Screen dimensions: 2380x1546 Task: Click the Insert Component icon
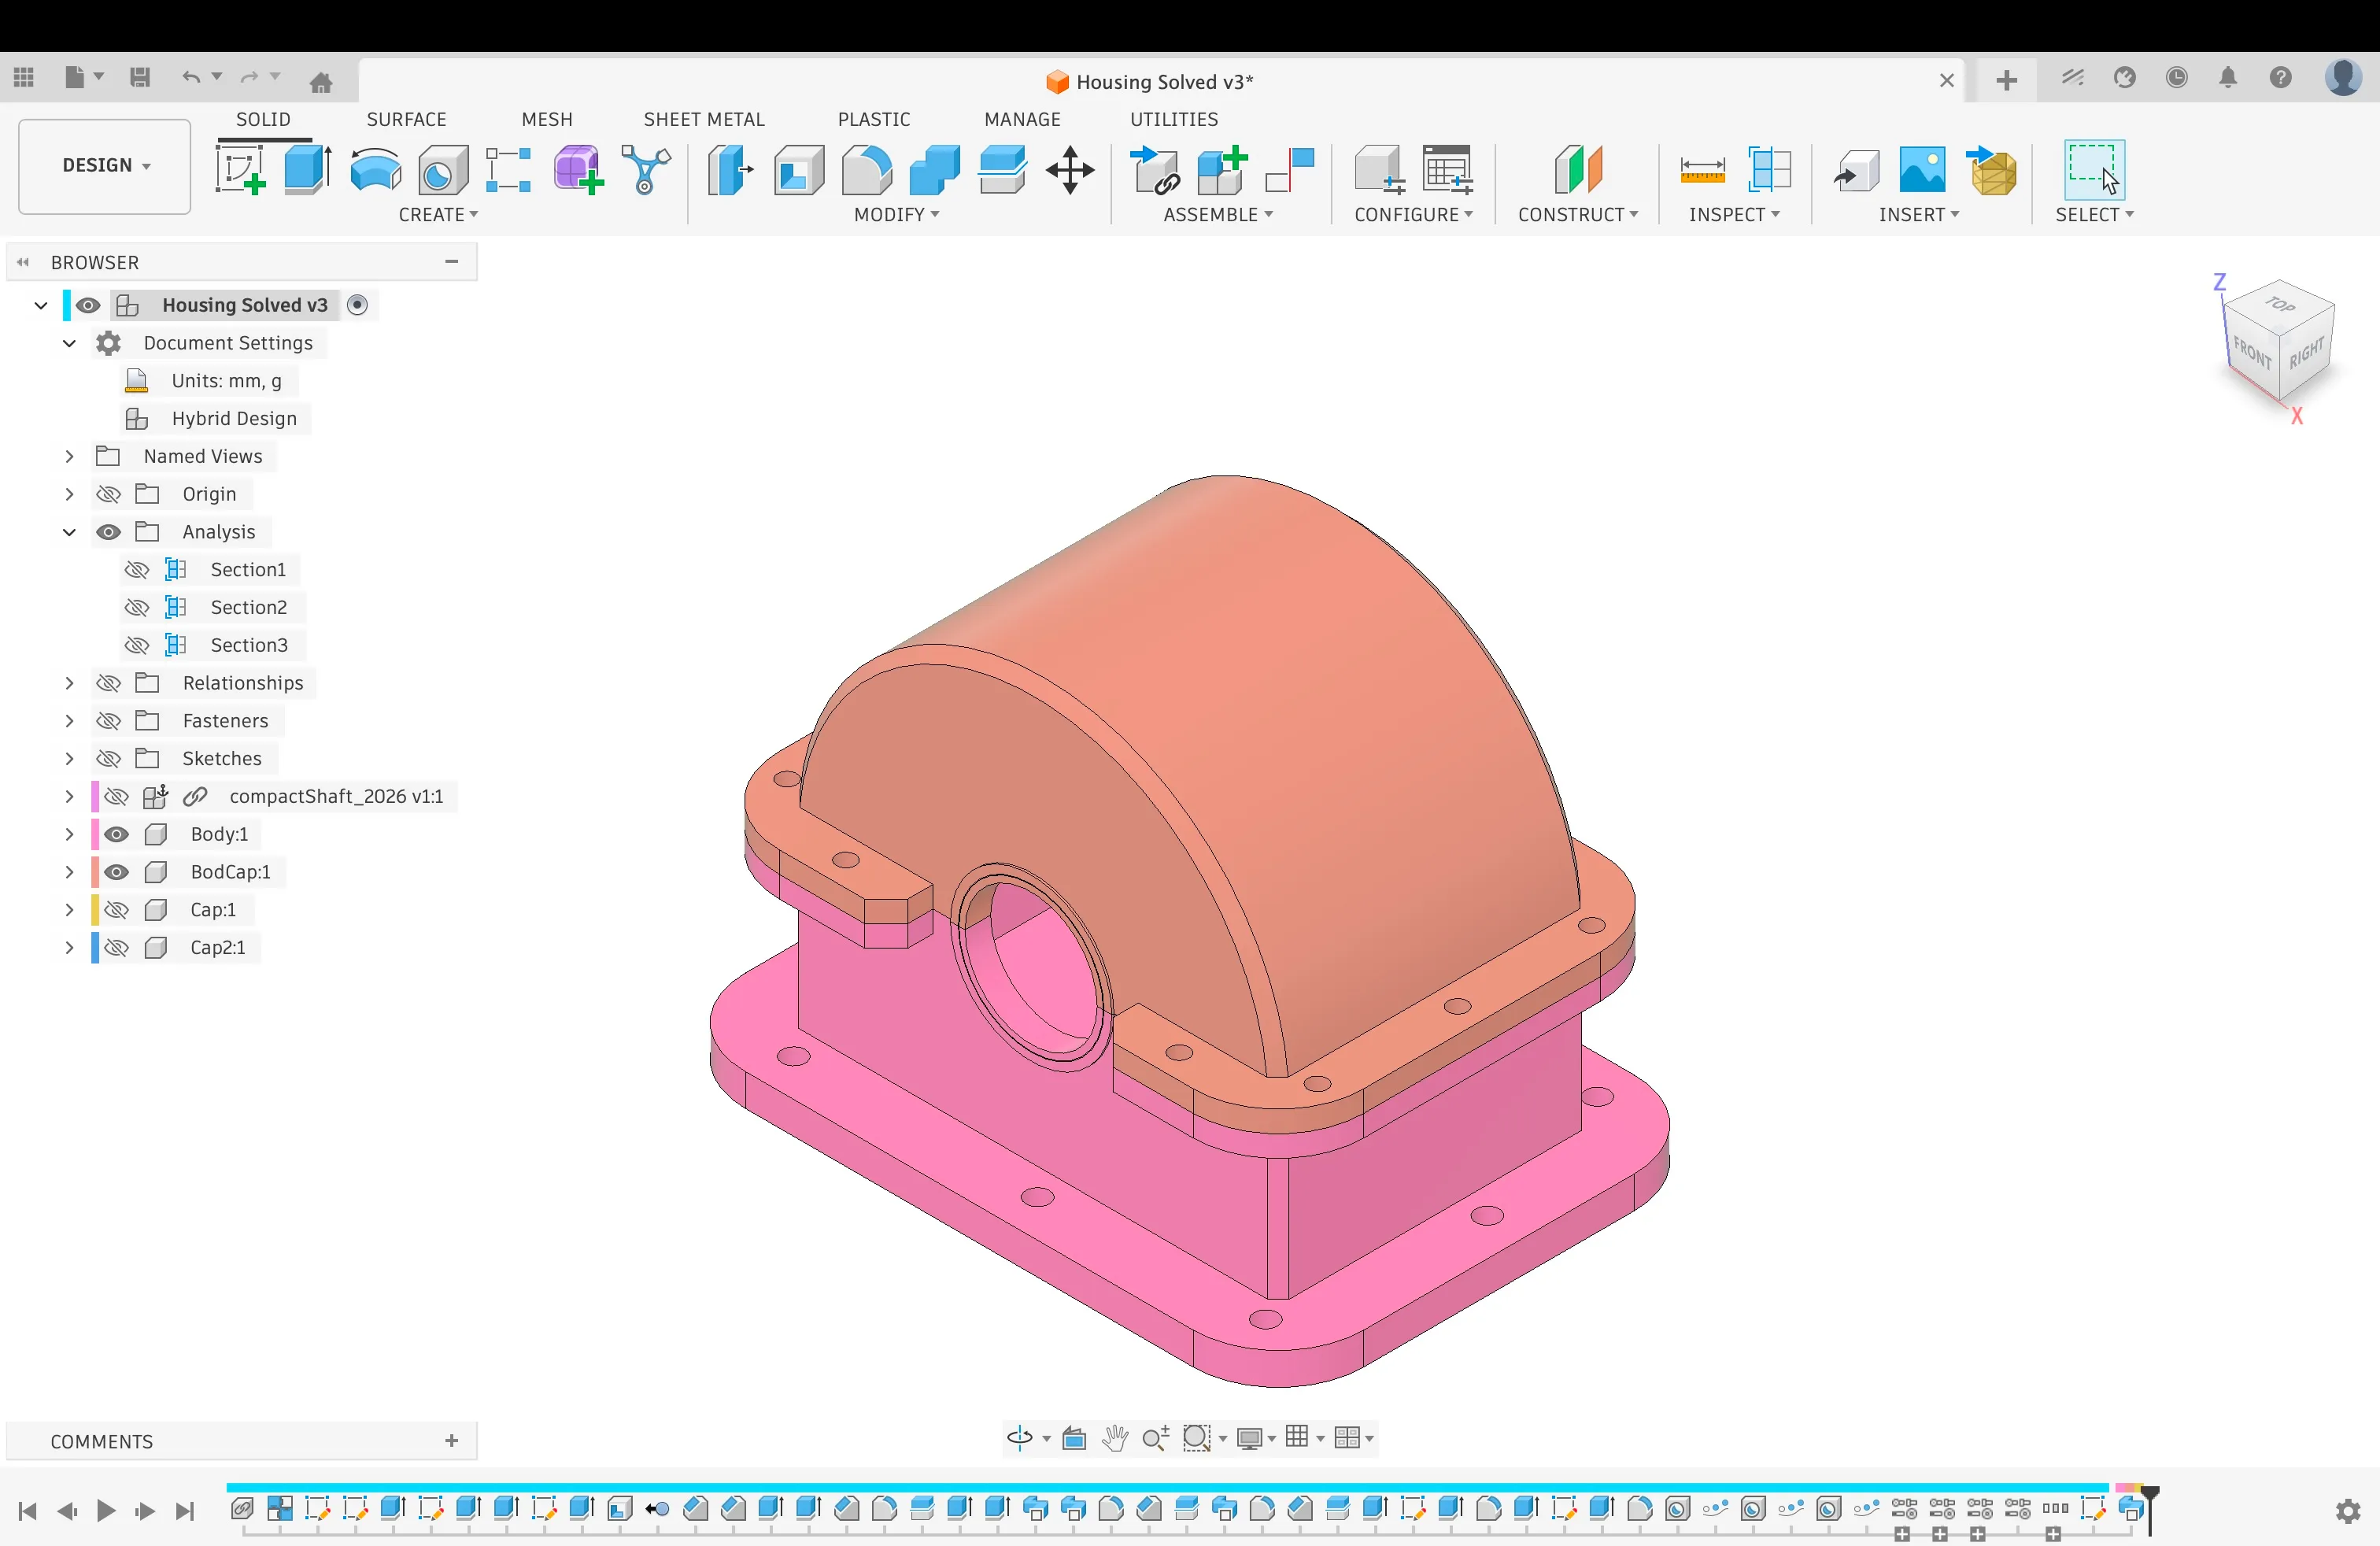pos(1155,169)
